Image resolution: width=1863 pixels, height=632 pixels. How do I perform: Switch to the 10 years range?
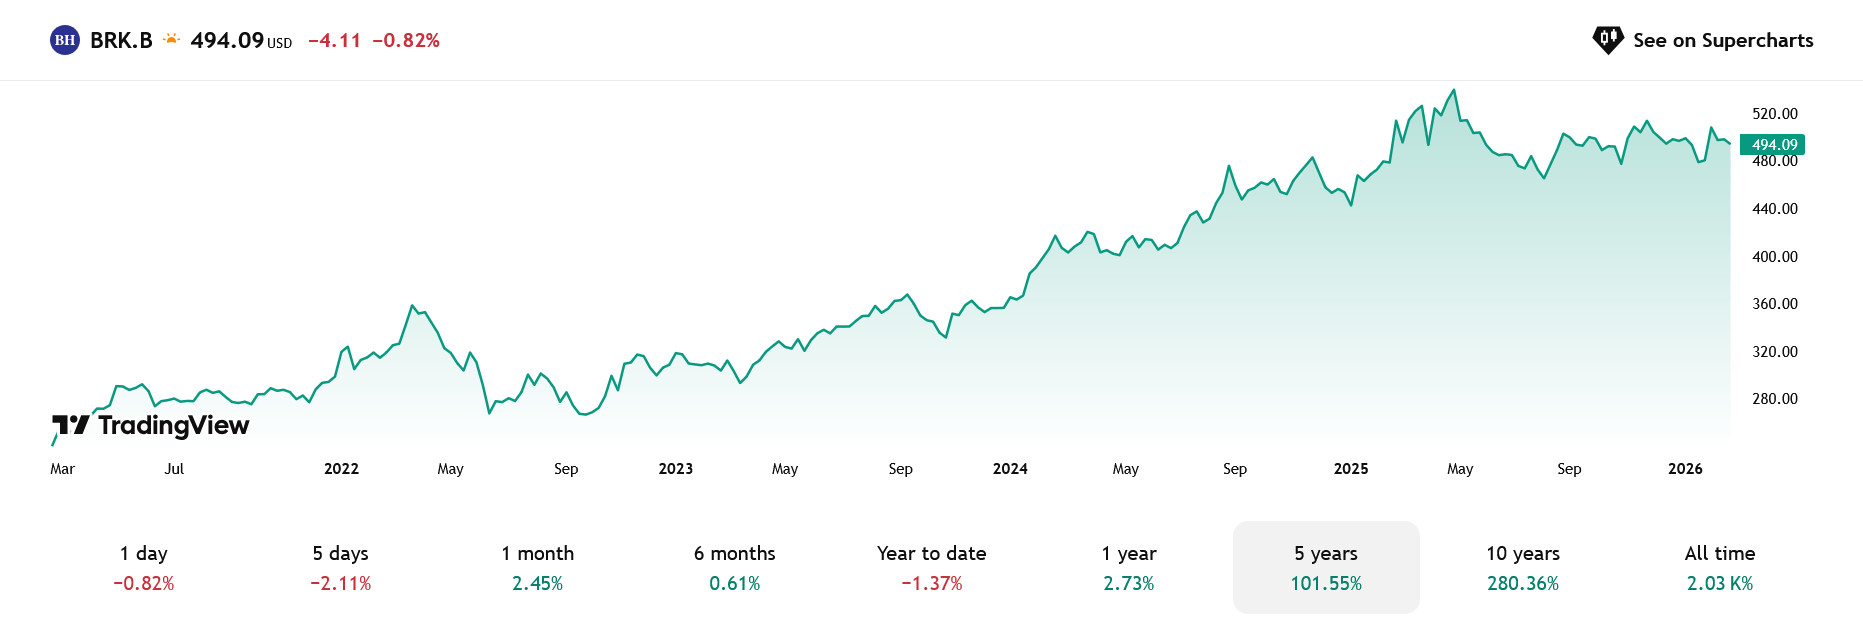[x=1522, y=567]
